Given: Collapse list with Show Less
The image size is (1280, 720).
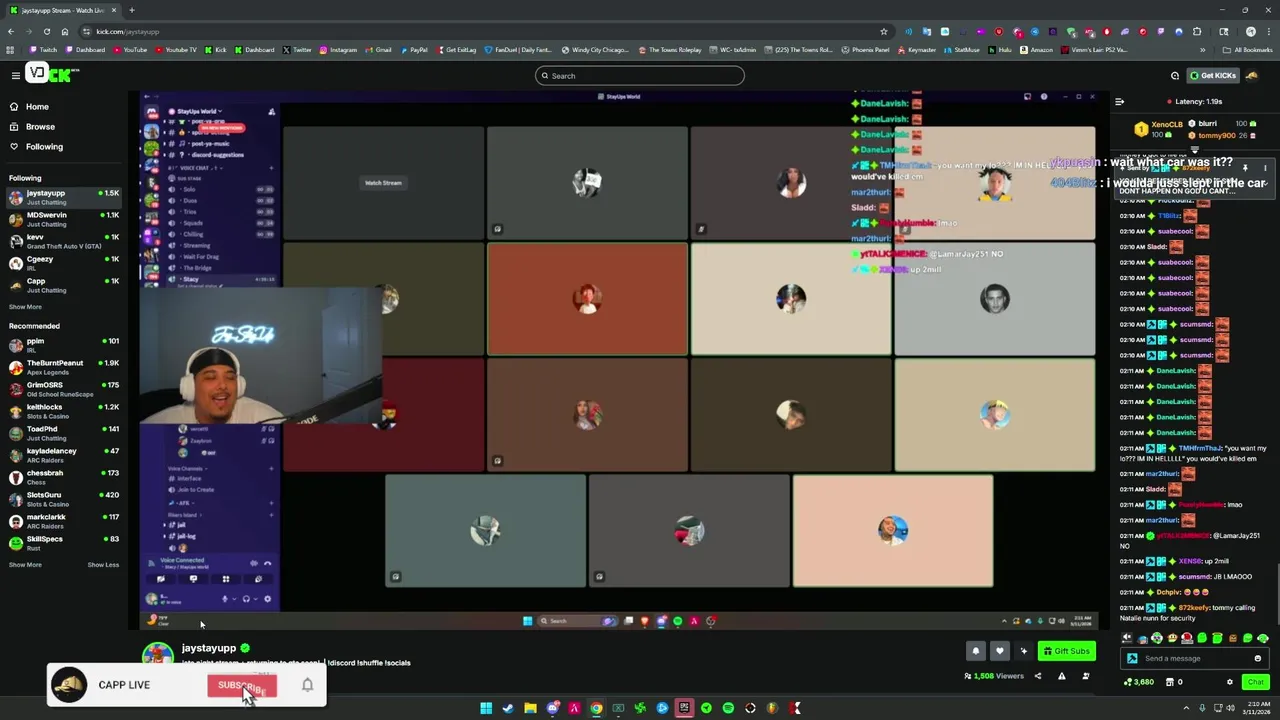Looking at the screenshot, I should point(103,565).
